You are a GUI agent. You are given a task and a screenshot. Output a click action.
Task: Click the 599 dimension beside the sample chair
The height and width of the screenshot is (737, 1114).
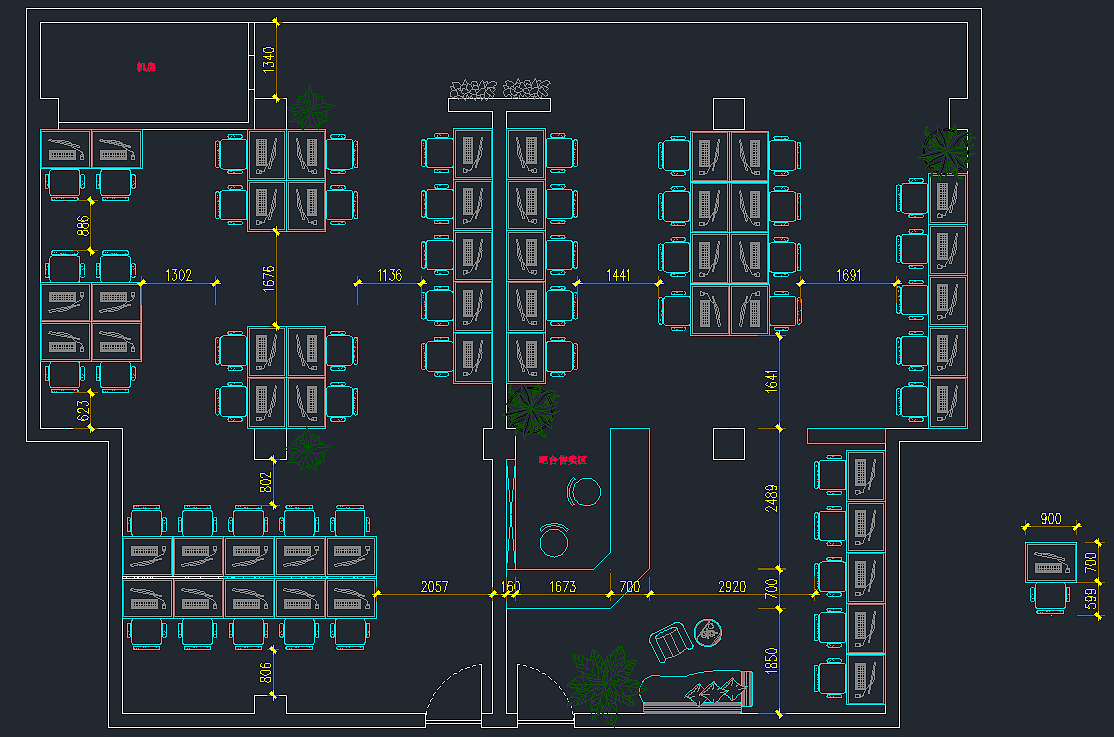coord(1091,599)
